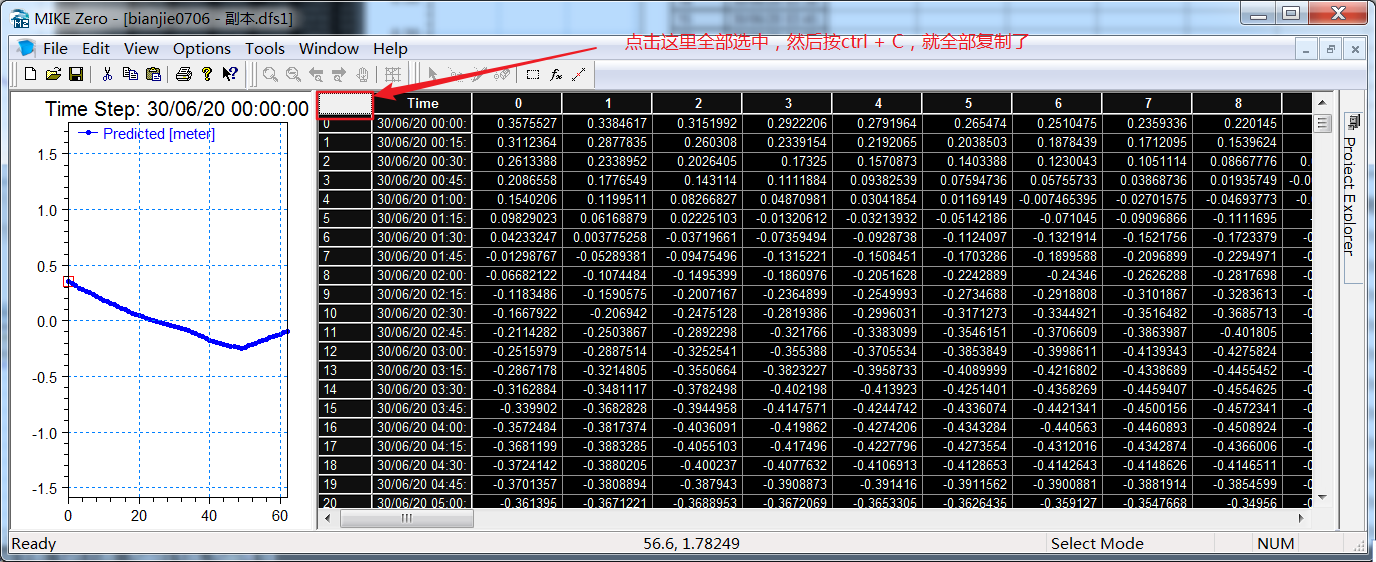Screen dimensions: 1376x562
Task: Minimize the inner document window
Action: click(x=1307, y=48)
